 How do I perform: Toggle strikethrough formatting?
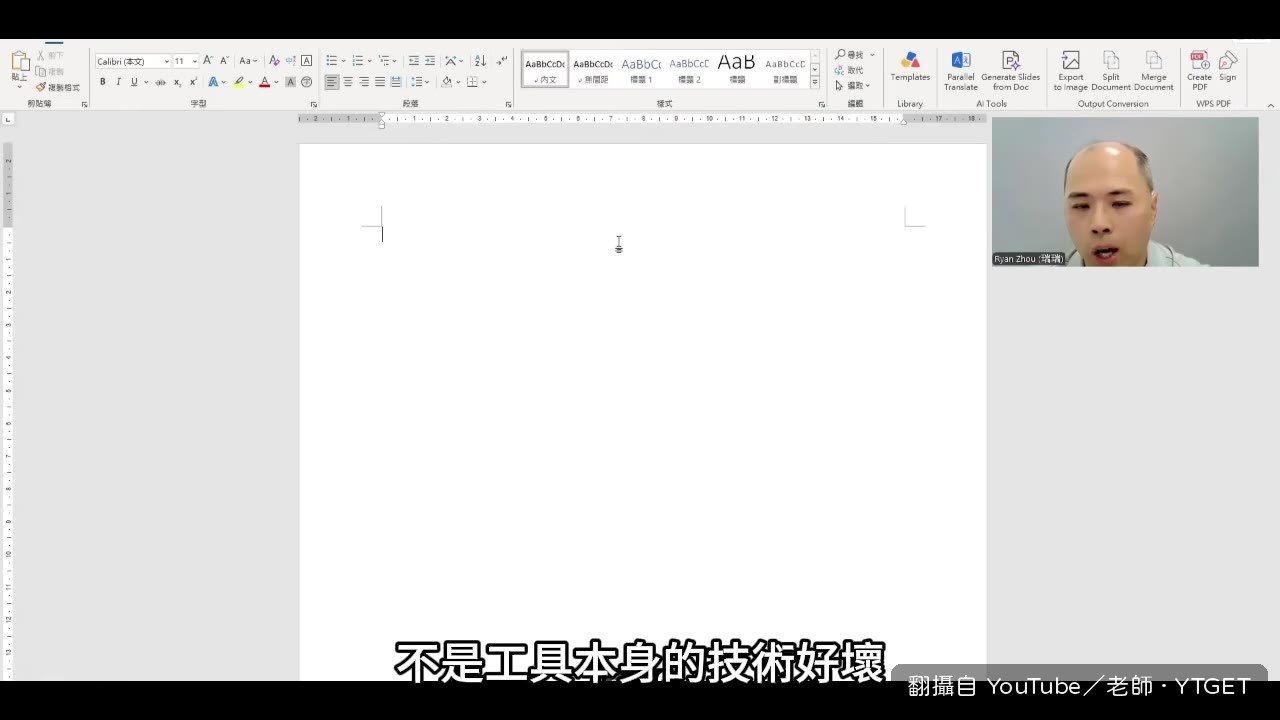coord(160,82)
